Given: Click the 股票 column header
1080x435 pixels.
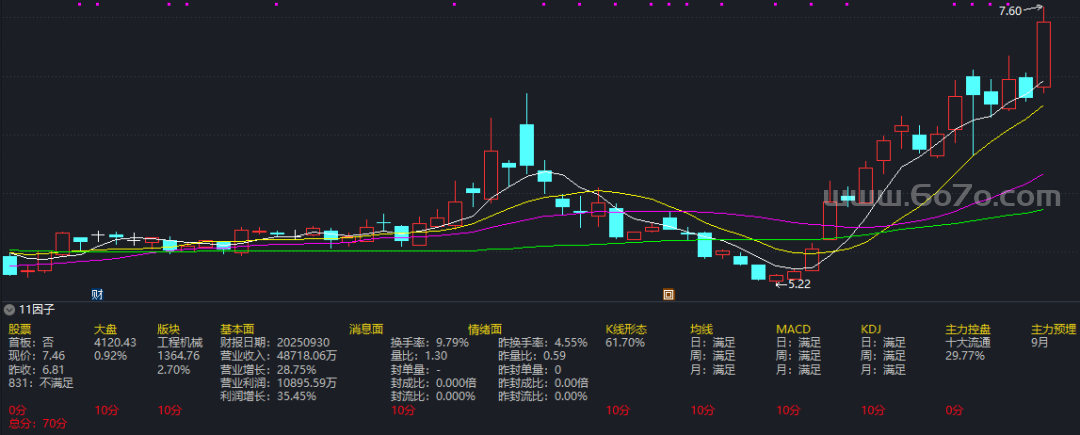Looking at the screenshot, I should pos(20,328).
